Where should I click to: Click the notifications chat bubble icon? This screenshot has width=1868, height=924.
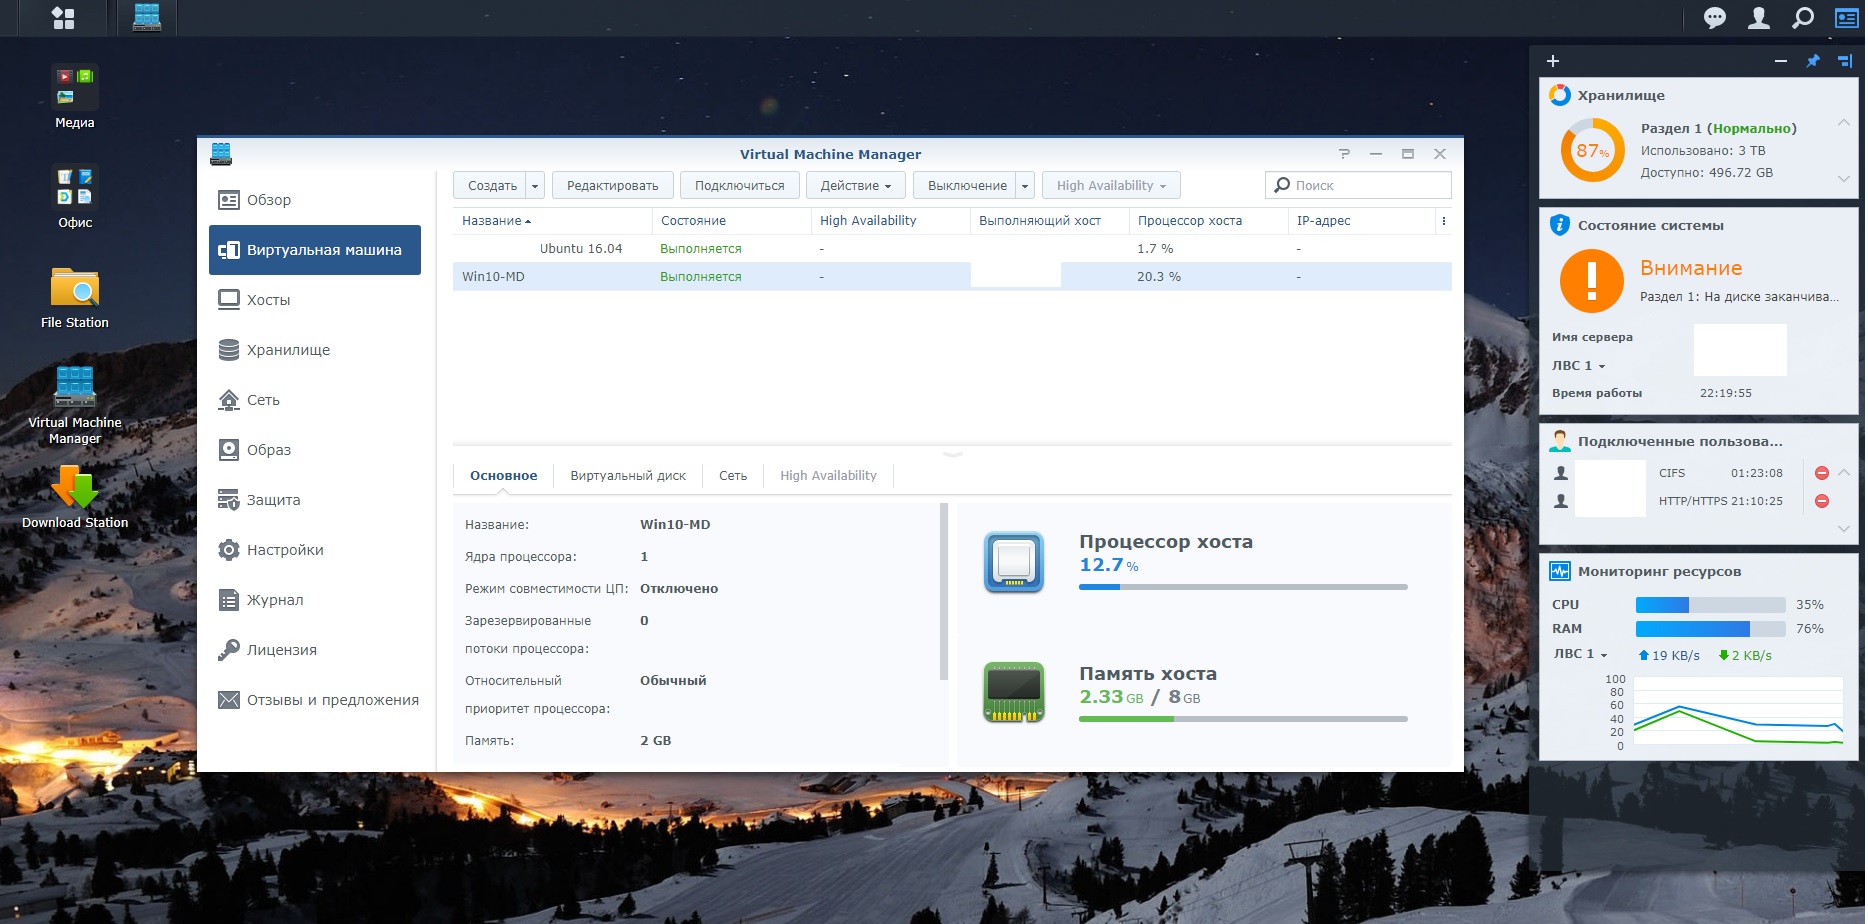coord(1714,18)
